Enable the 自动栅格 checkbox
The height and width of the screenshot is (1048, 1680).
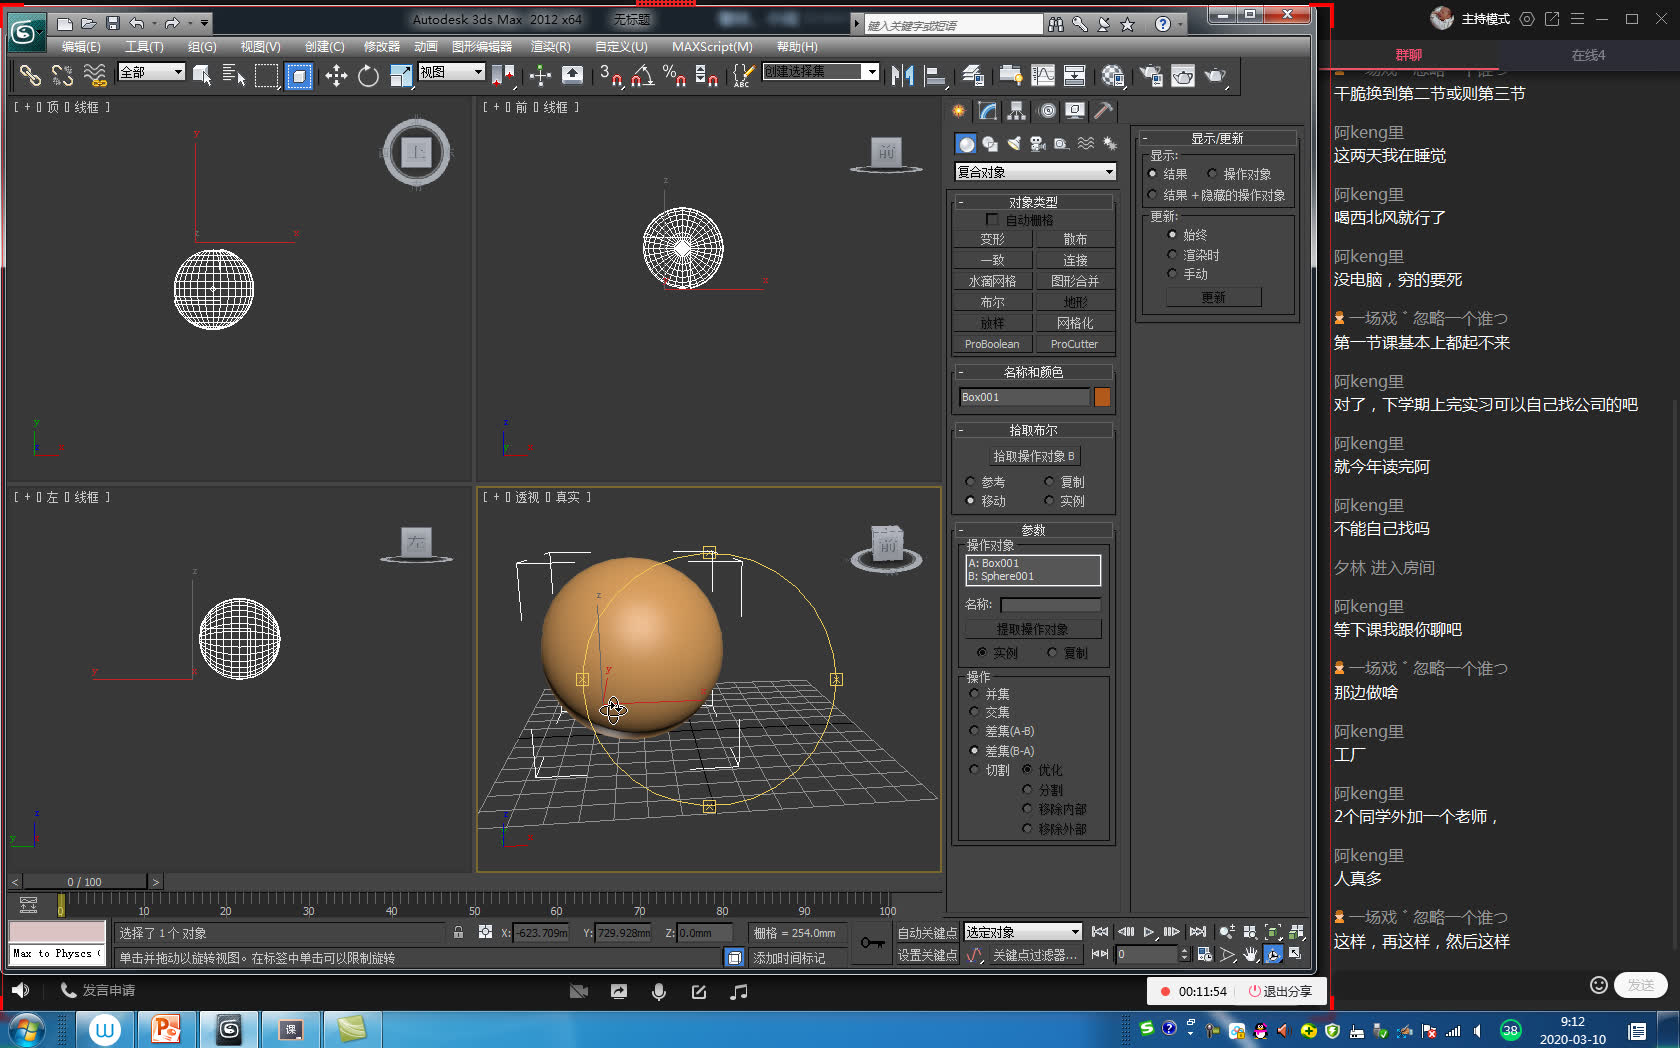(992, 219)
